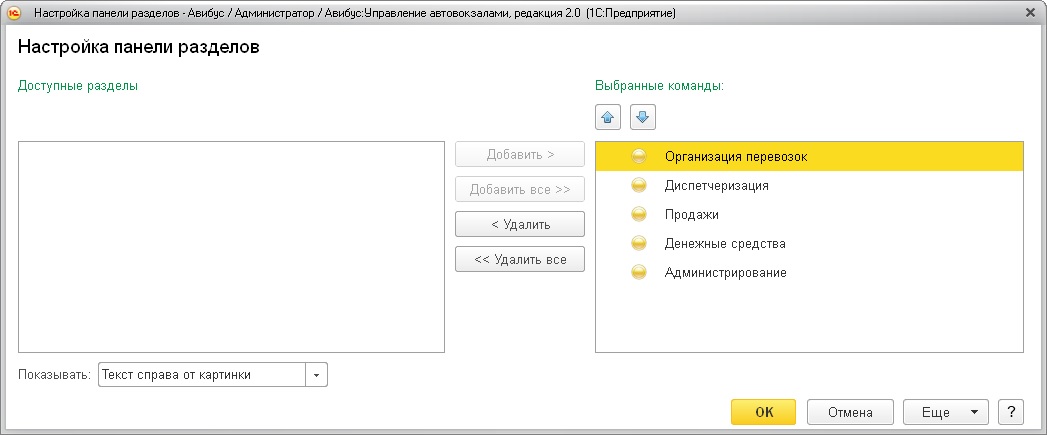This screenshot has width=1047, height=435.
Task: Click the Показывать combo box text field
Action: (201, 375)
